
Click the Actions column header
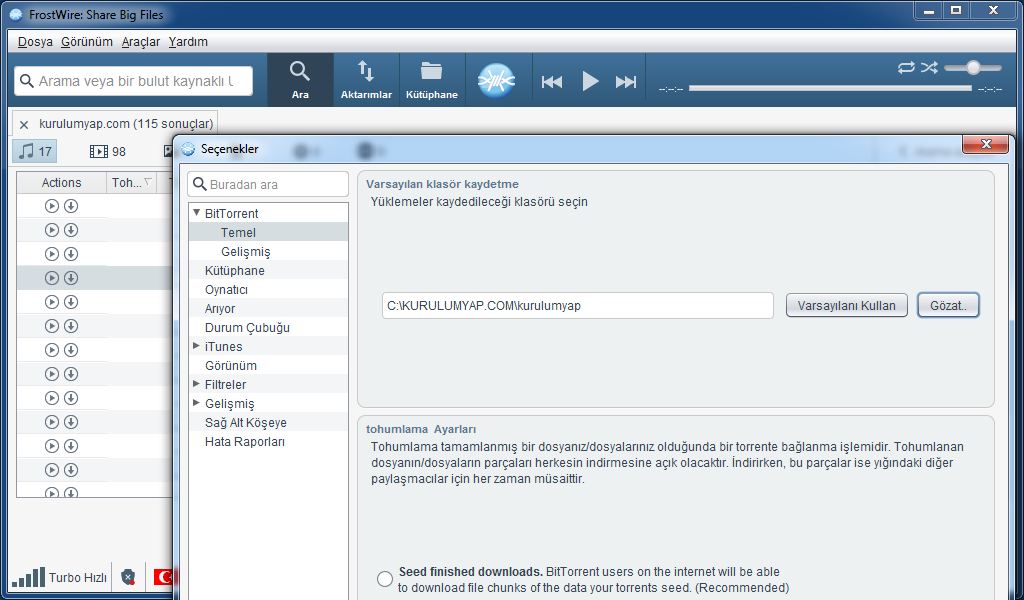coord(61,183)
